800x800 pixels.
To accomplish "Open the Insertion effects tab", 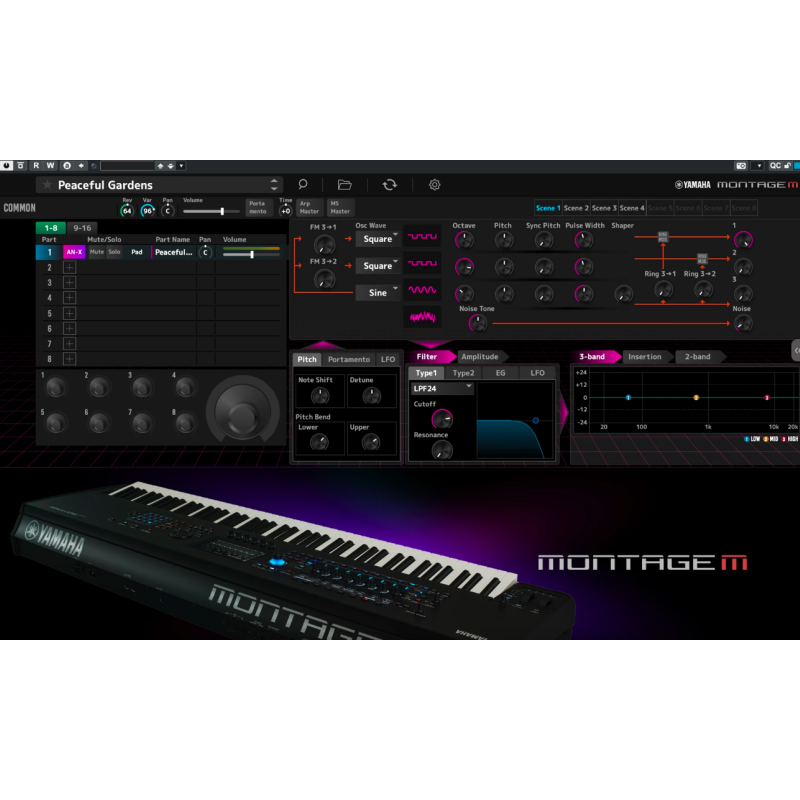I will click(644, 357).
